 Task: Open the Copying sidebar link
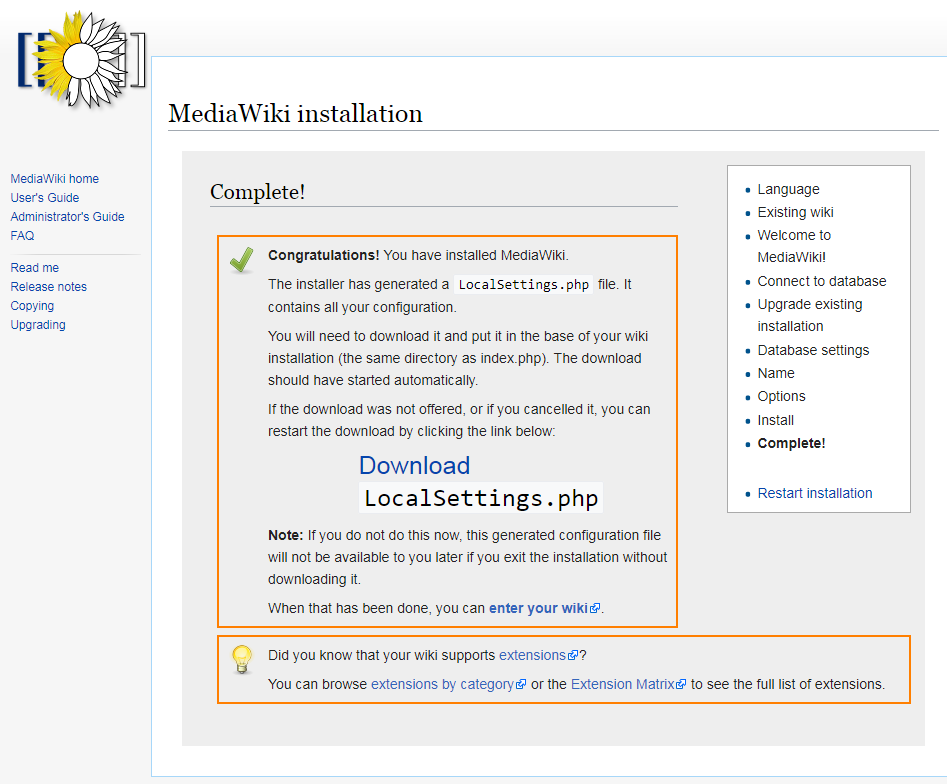(x=32, y=306)
